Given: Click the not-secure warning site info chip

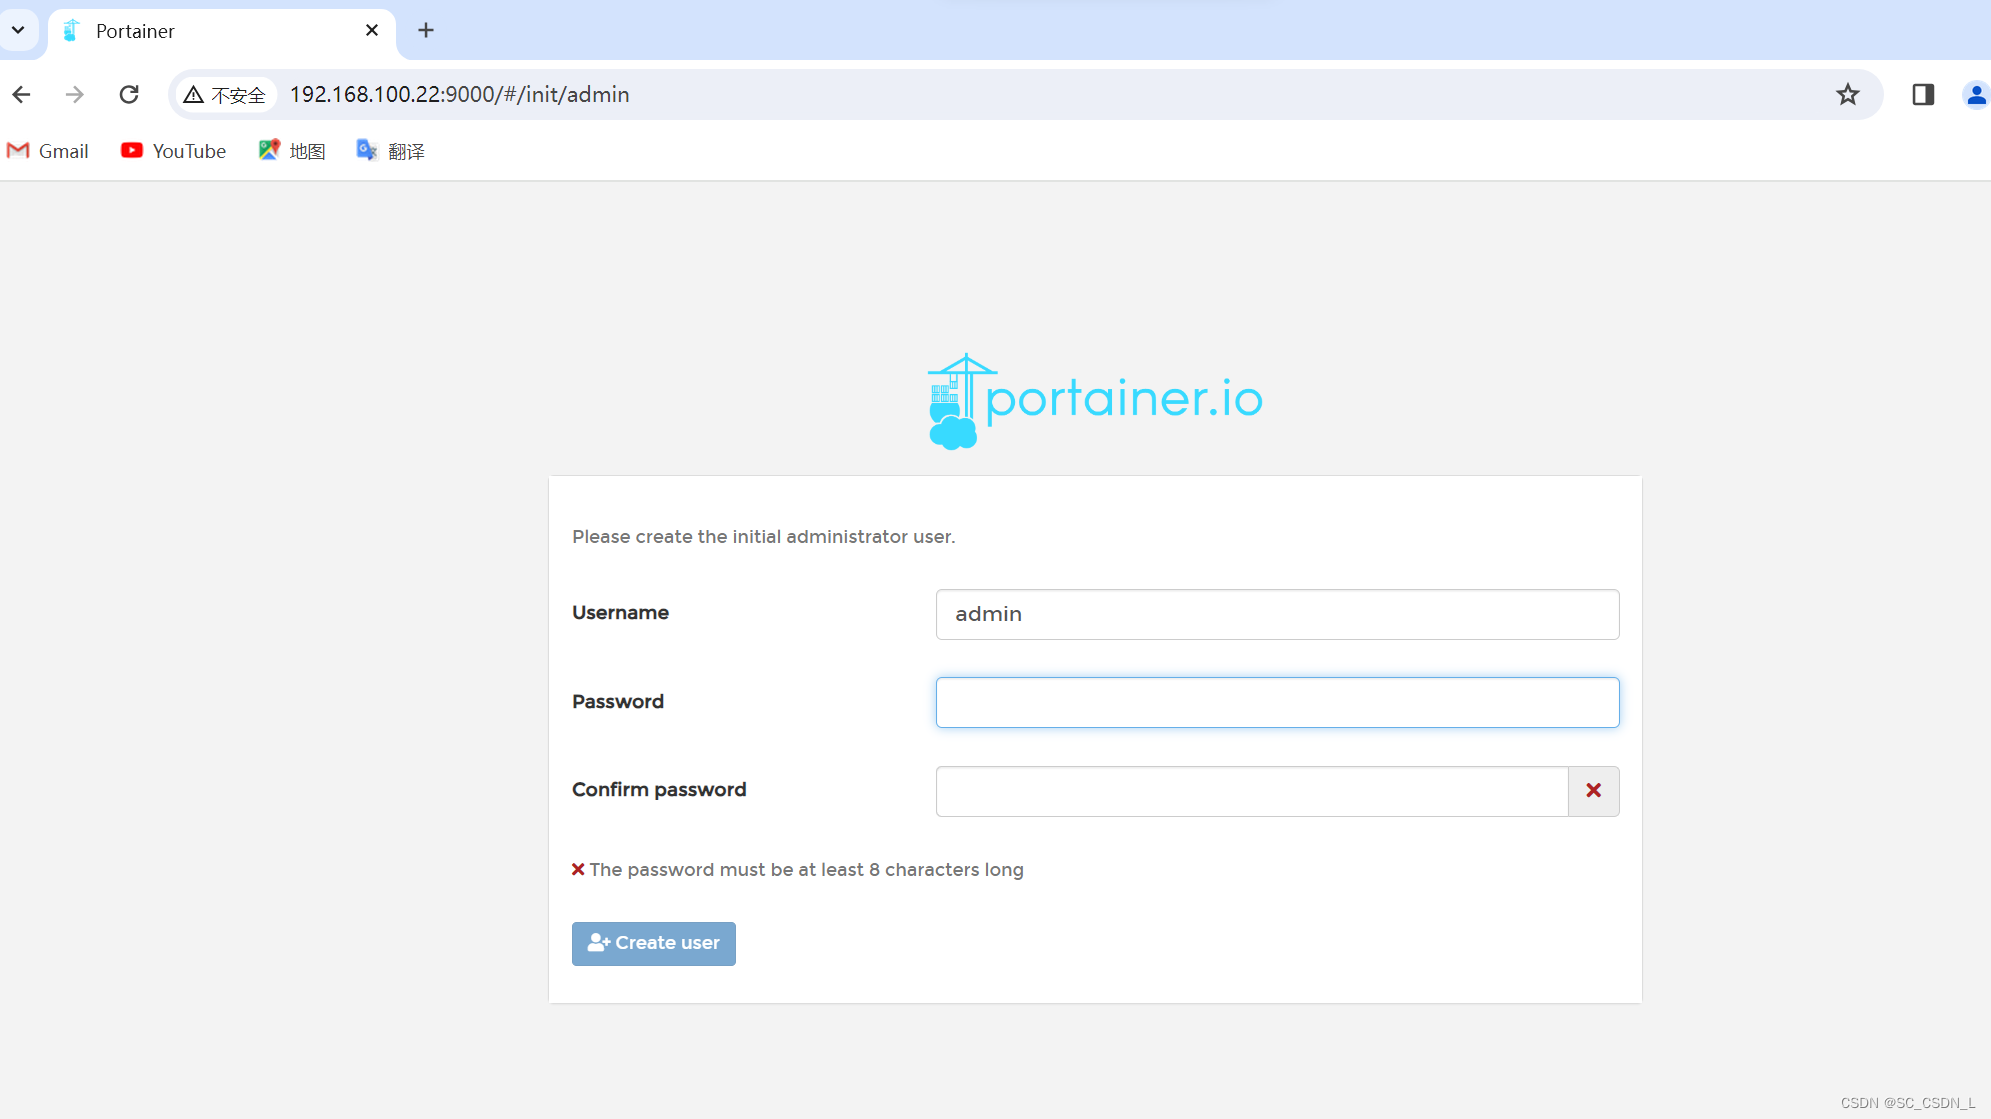Looking at the screenshot, I should coord(225,95).
